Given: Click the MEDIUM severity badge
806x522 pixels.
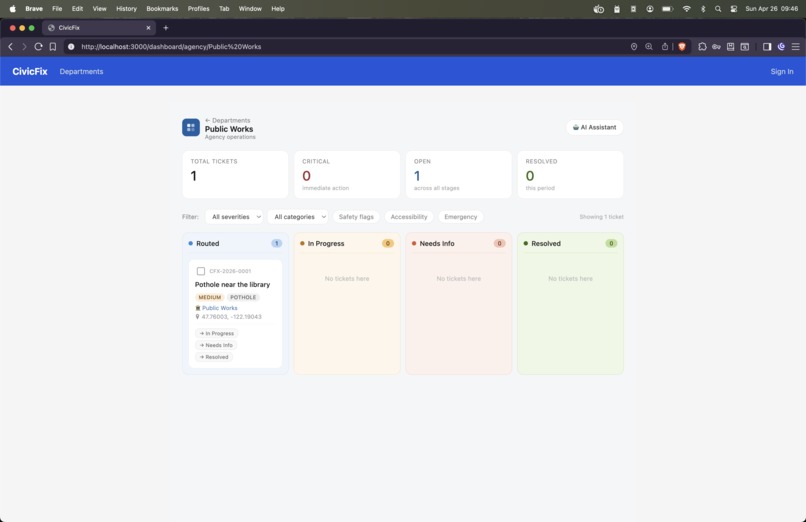Looking at the screenshot, I should click(x=210, y=297).
